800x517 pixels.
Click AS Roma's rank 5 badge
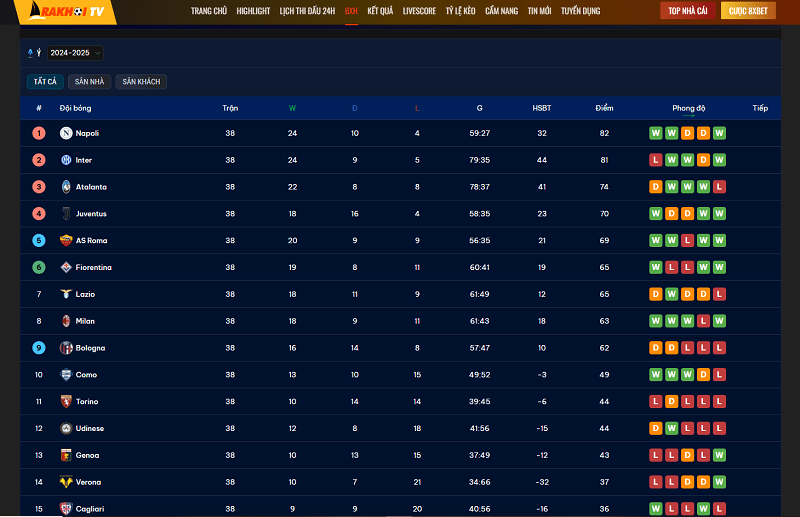pyautogui.click(x=39, y=240)
